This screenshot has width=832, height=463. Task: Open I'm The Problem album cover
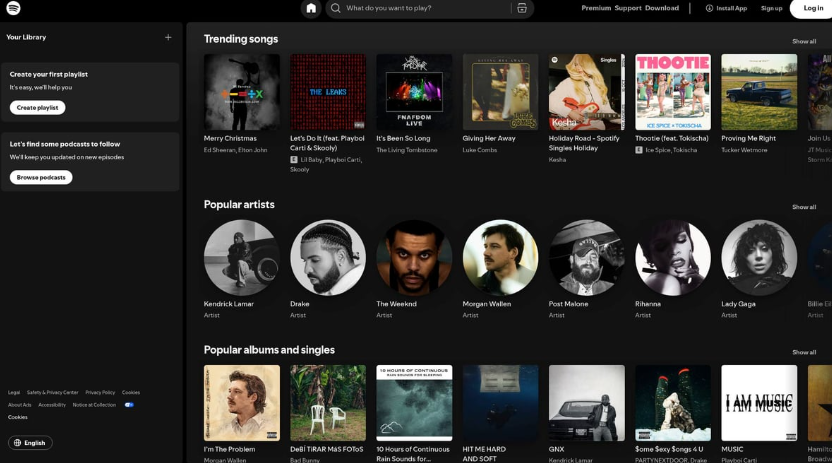coord(241,403)
